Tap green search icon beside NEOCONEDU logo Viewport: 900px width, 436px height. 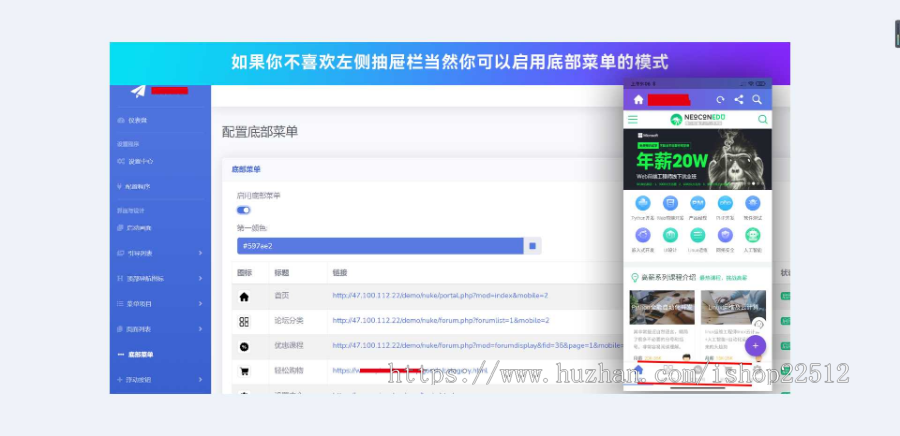click(762, 119)
